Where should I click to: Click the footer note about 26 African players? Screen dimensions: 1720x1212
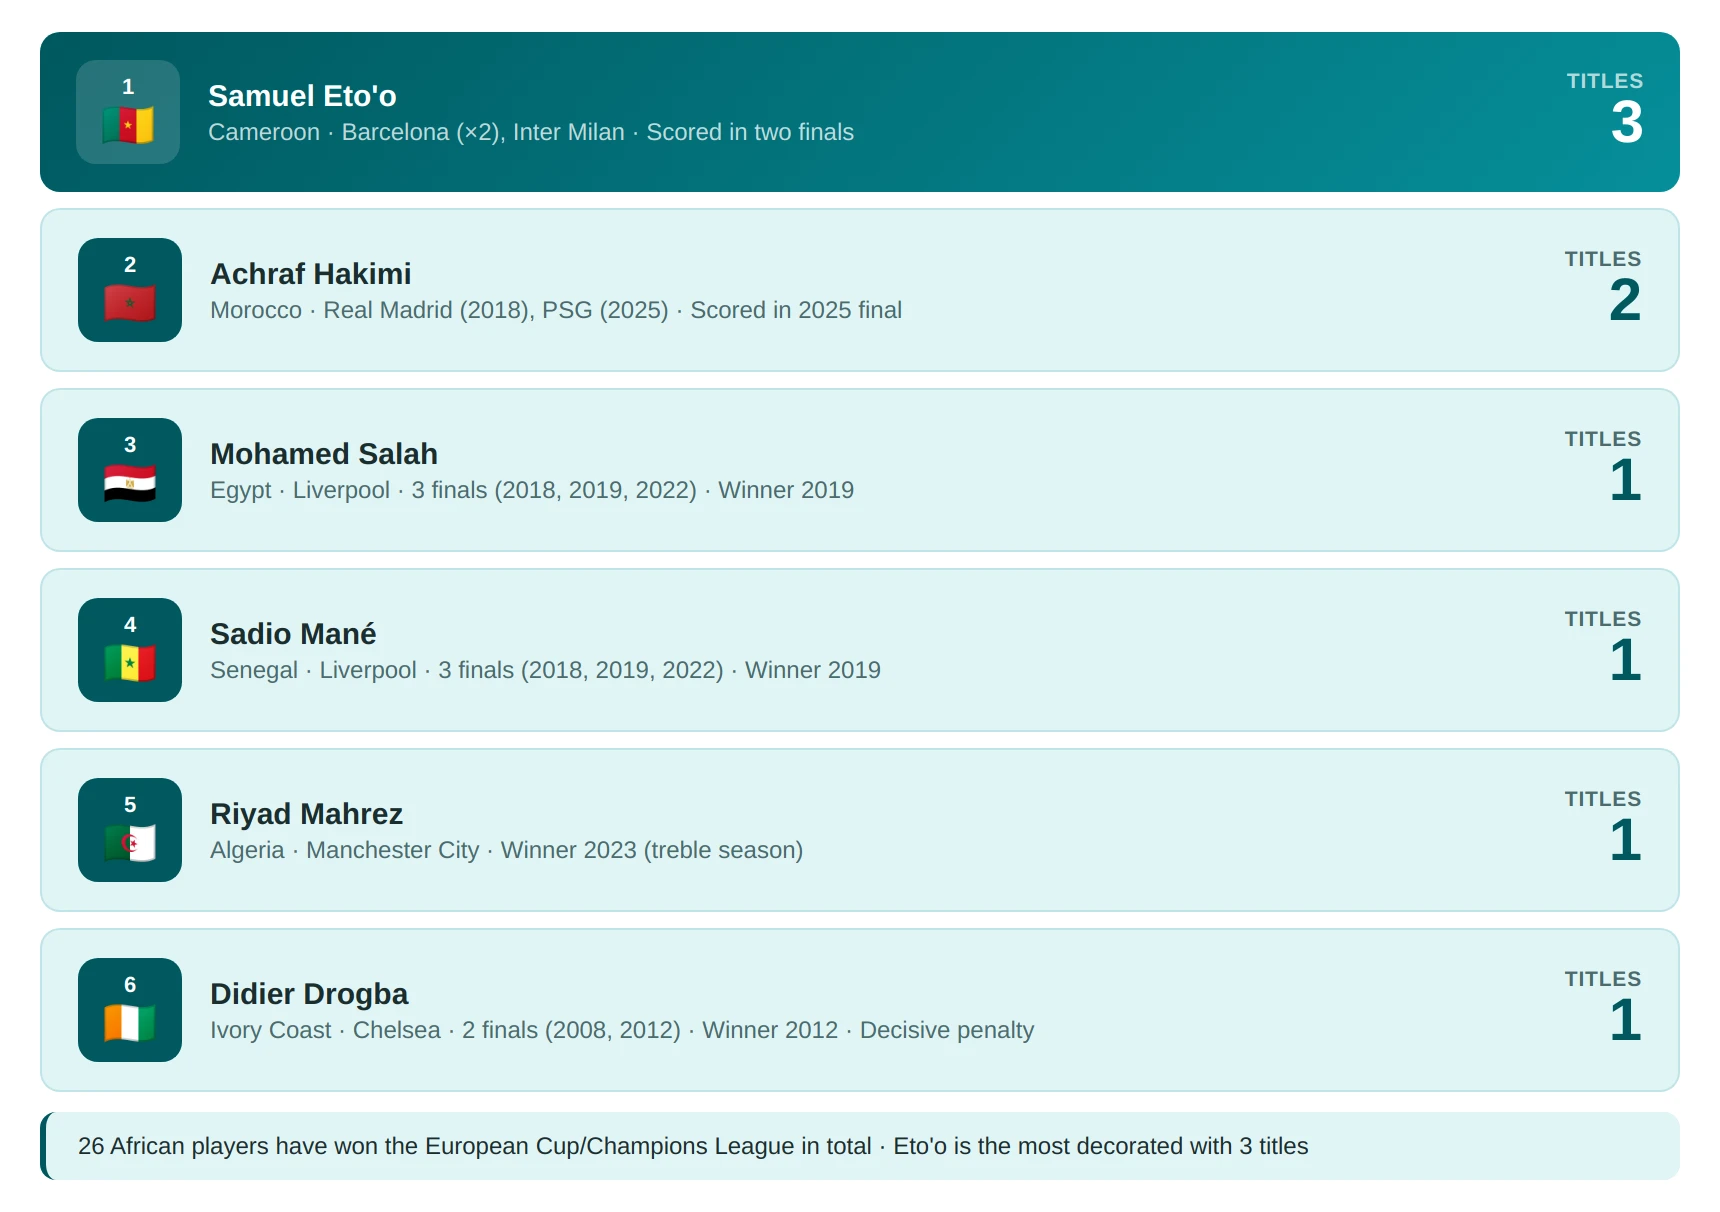point(860,1146)
